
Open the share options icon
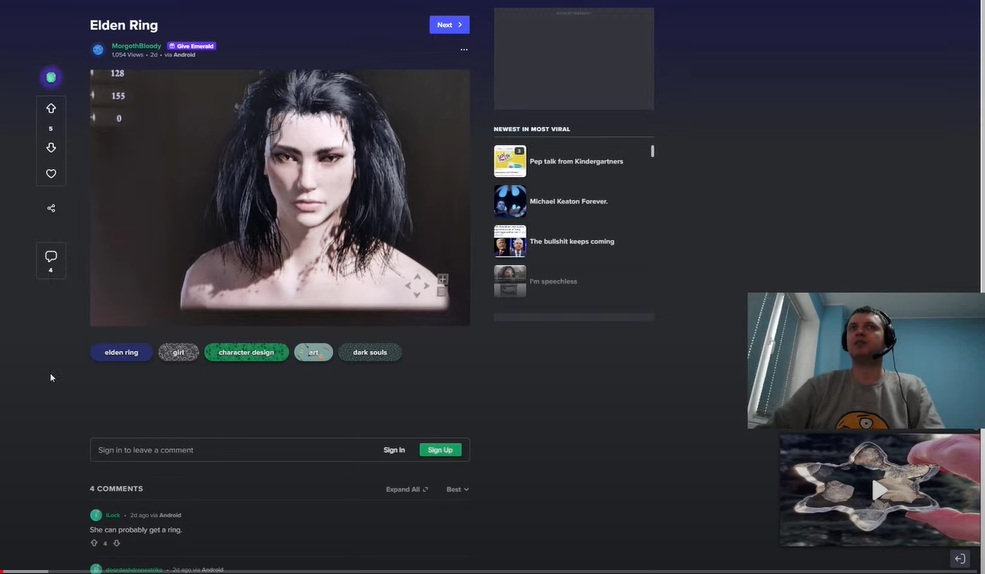[51, 208]
